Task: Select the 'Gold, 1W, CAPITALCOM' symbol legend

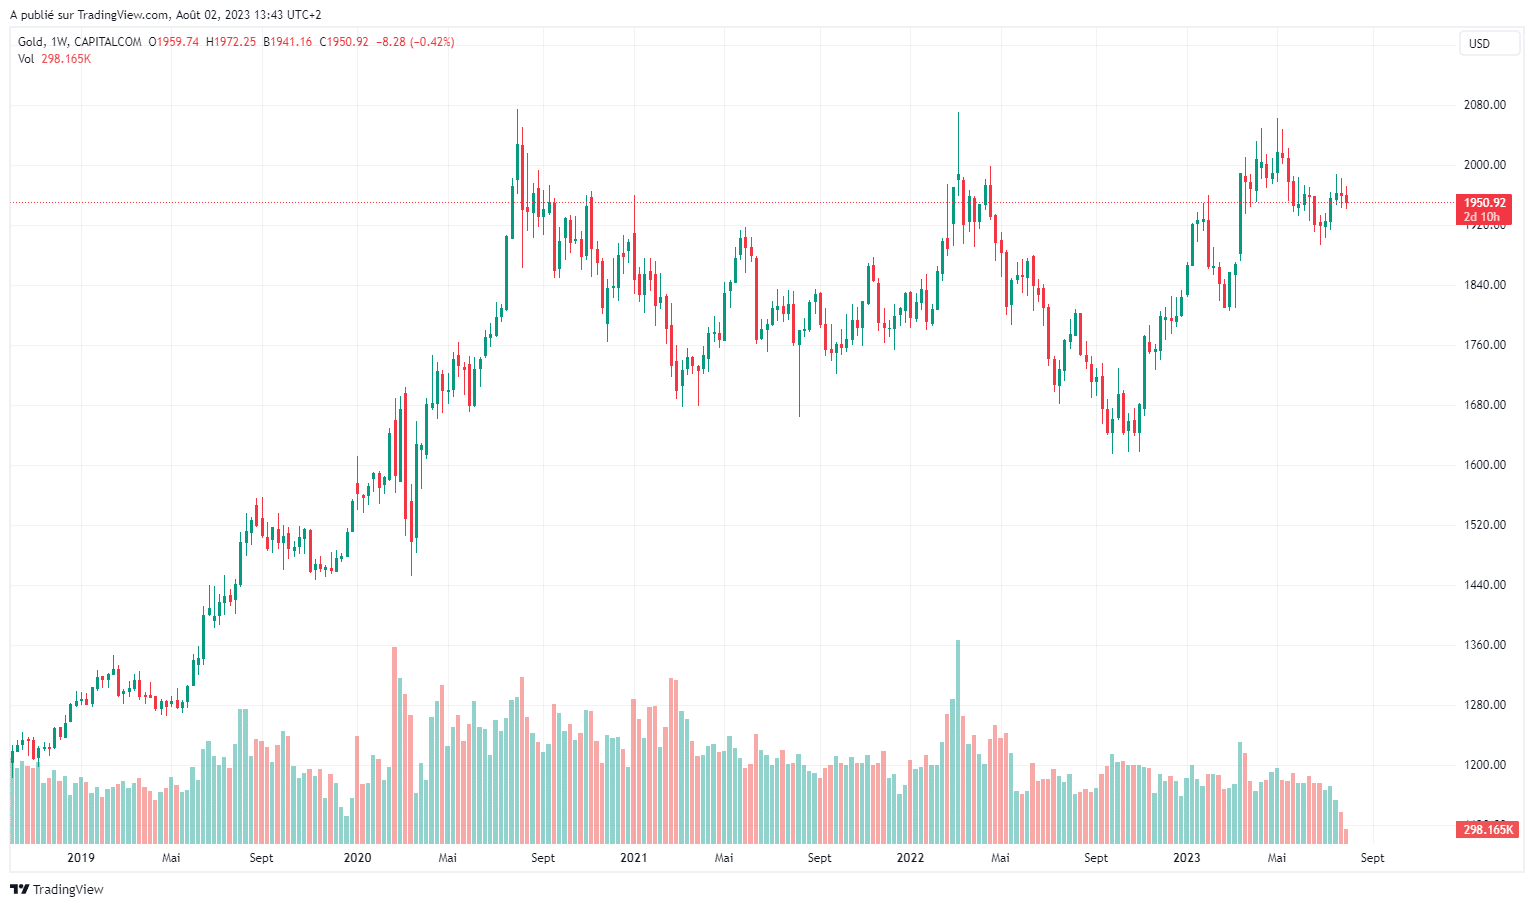Action: pos(80,42)
